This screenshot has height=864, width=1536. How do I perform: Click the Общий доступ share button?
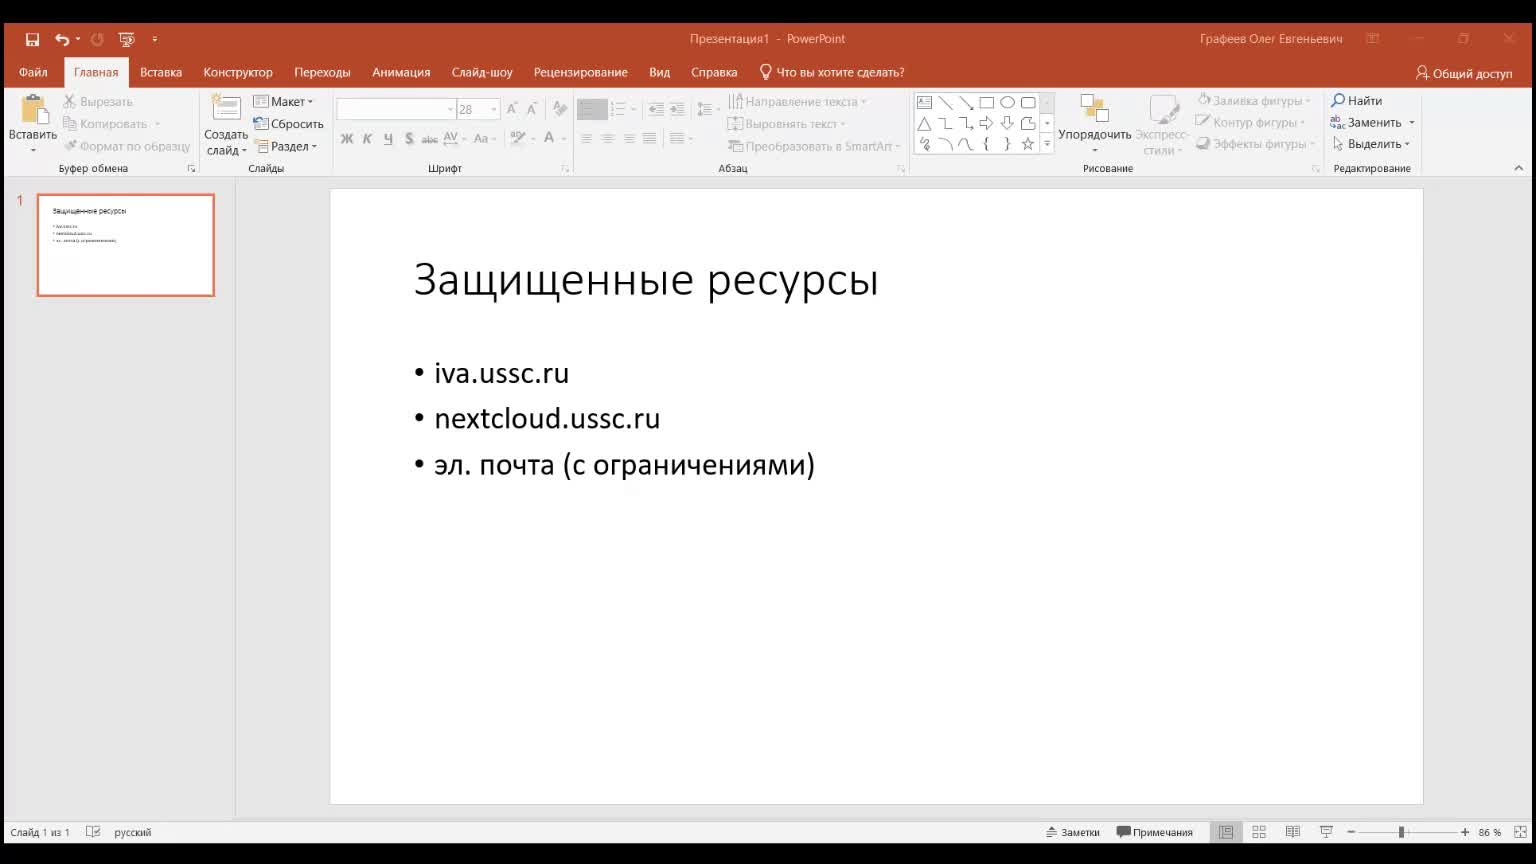pyautogui.click(x=1464, y=73)
